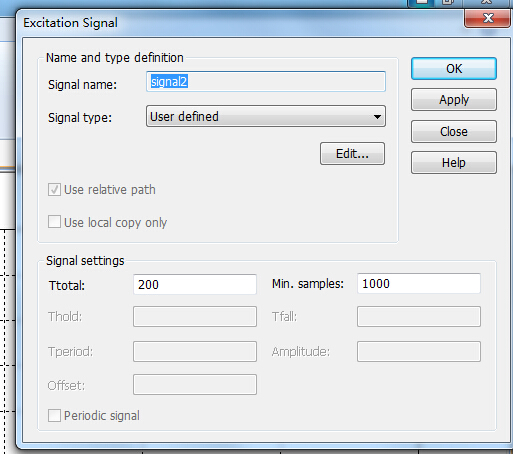This screenshot has width=513, height=454.
Task: Toggle Use relative path checkbox
Action: coord(54,190)
